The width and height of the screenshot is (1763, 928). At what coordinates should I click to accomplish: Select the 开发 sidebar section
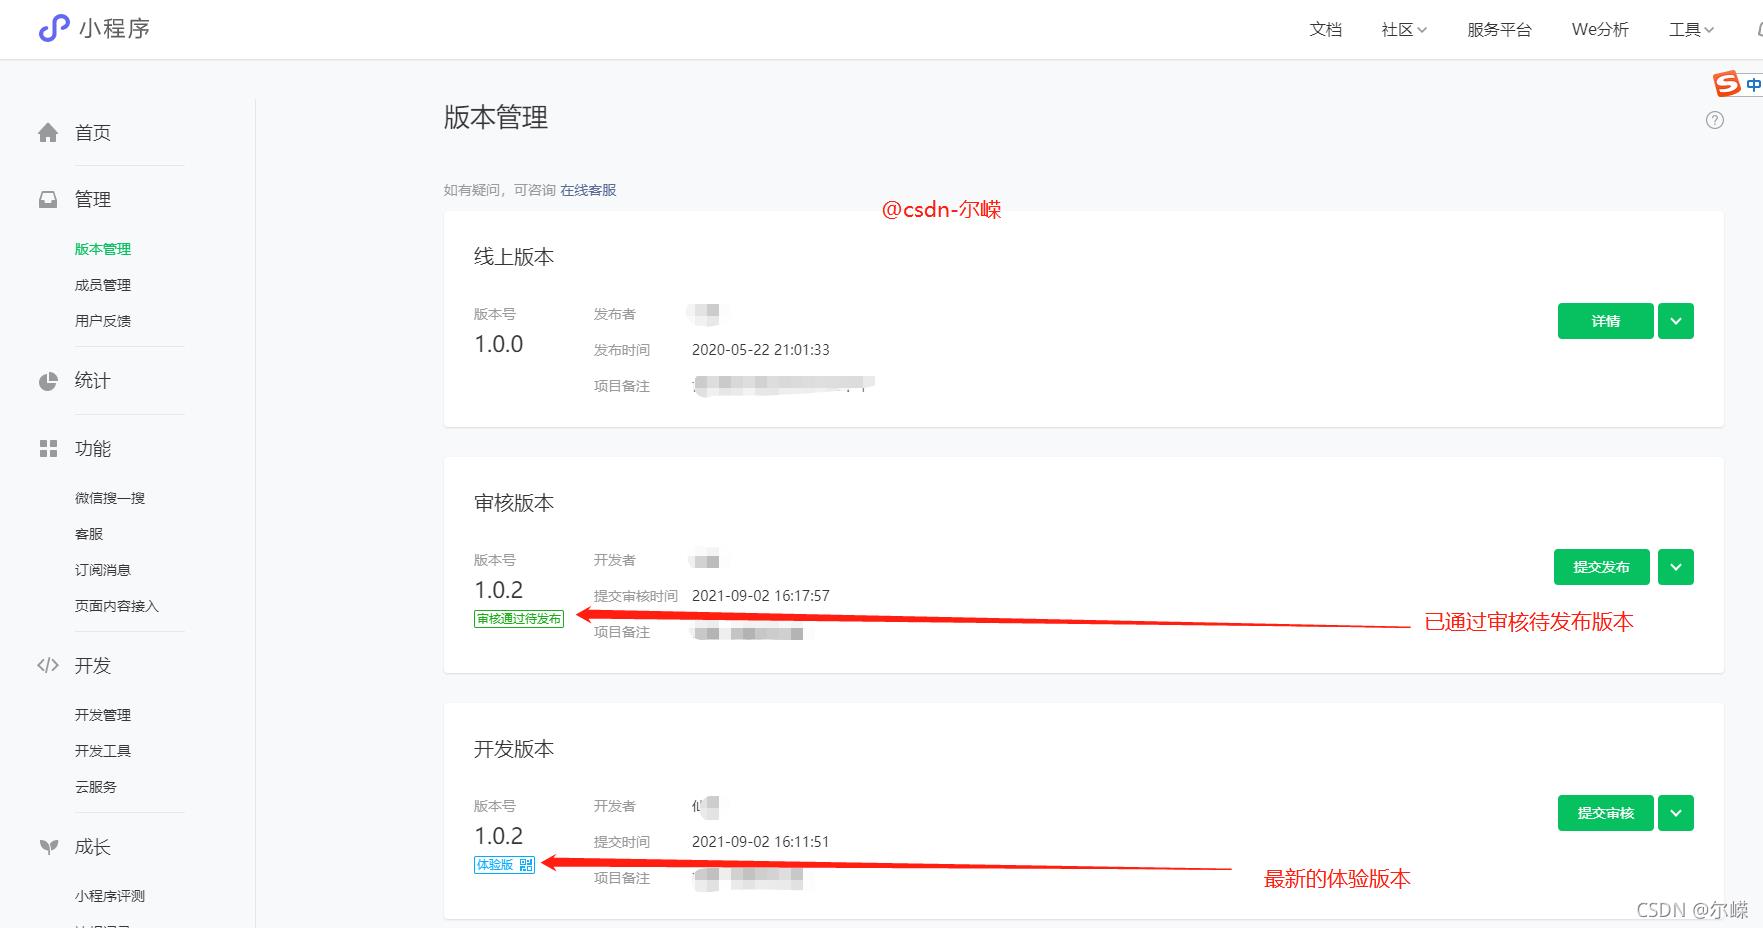coord(93,666)
